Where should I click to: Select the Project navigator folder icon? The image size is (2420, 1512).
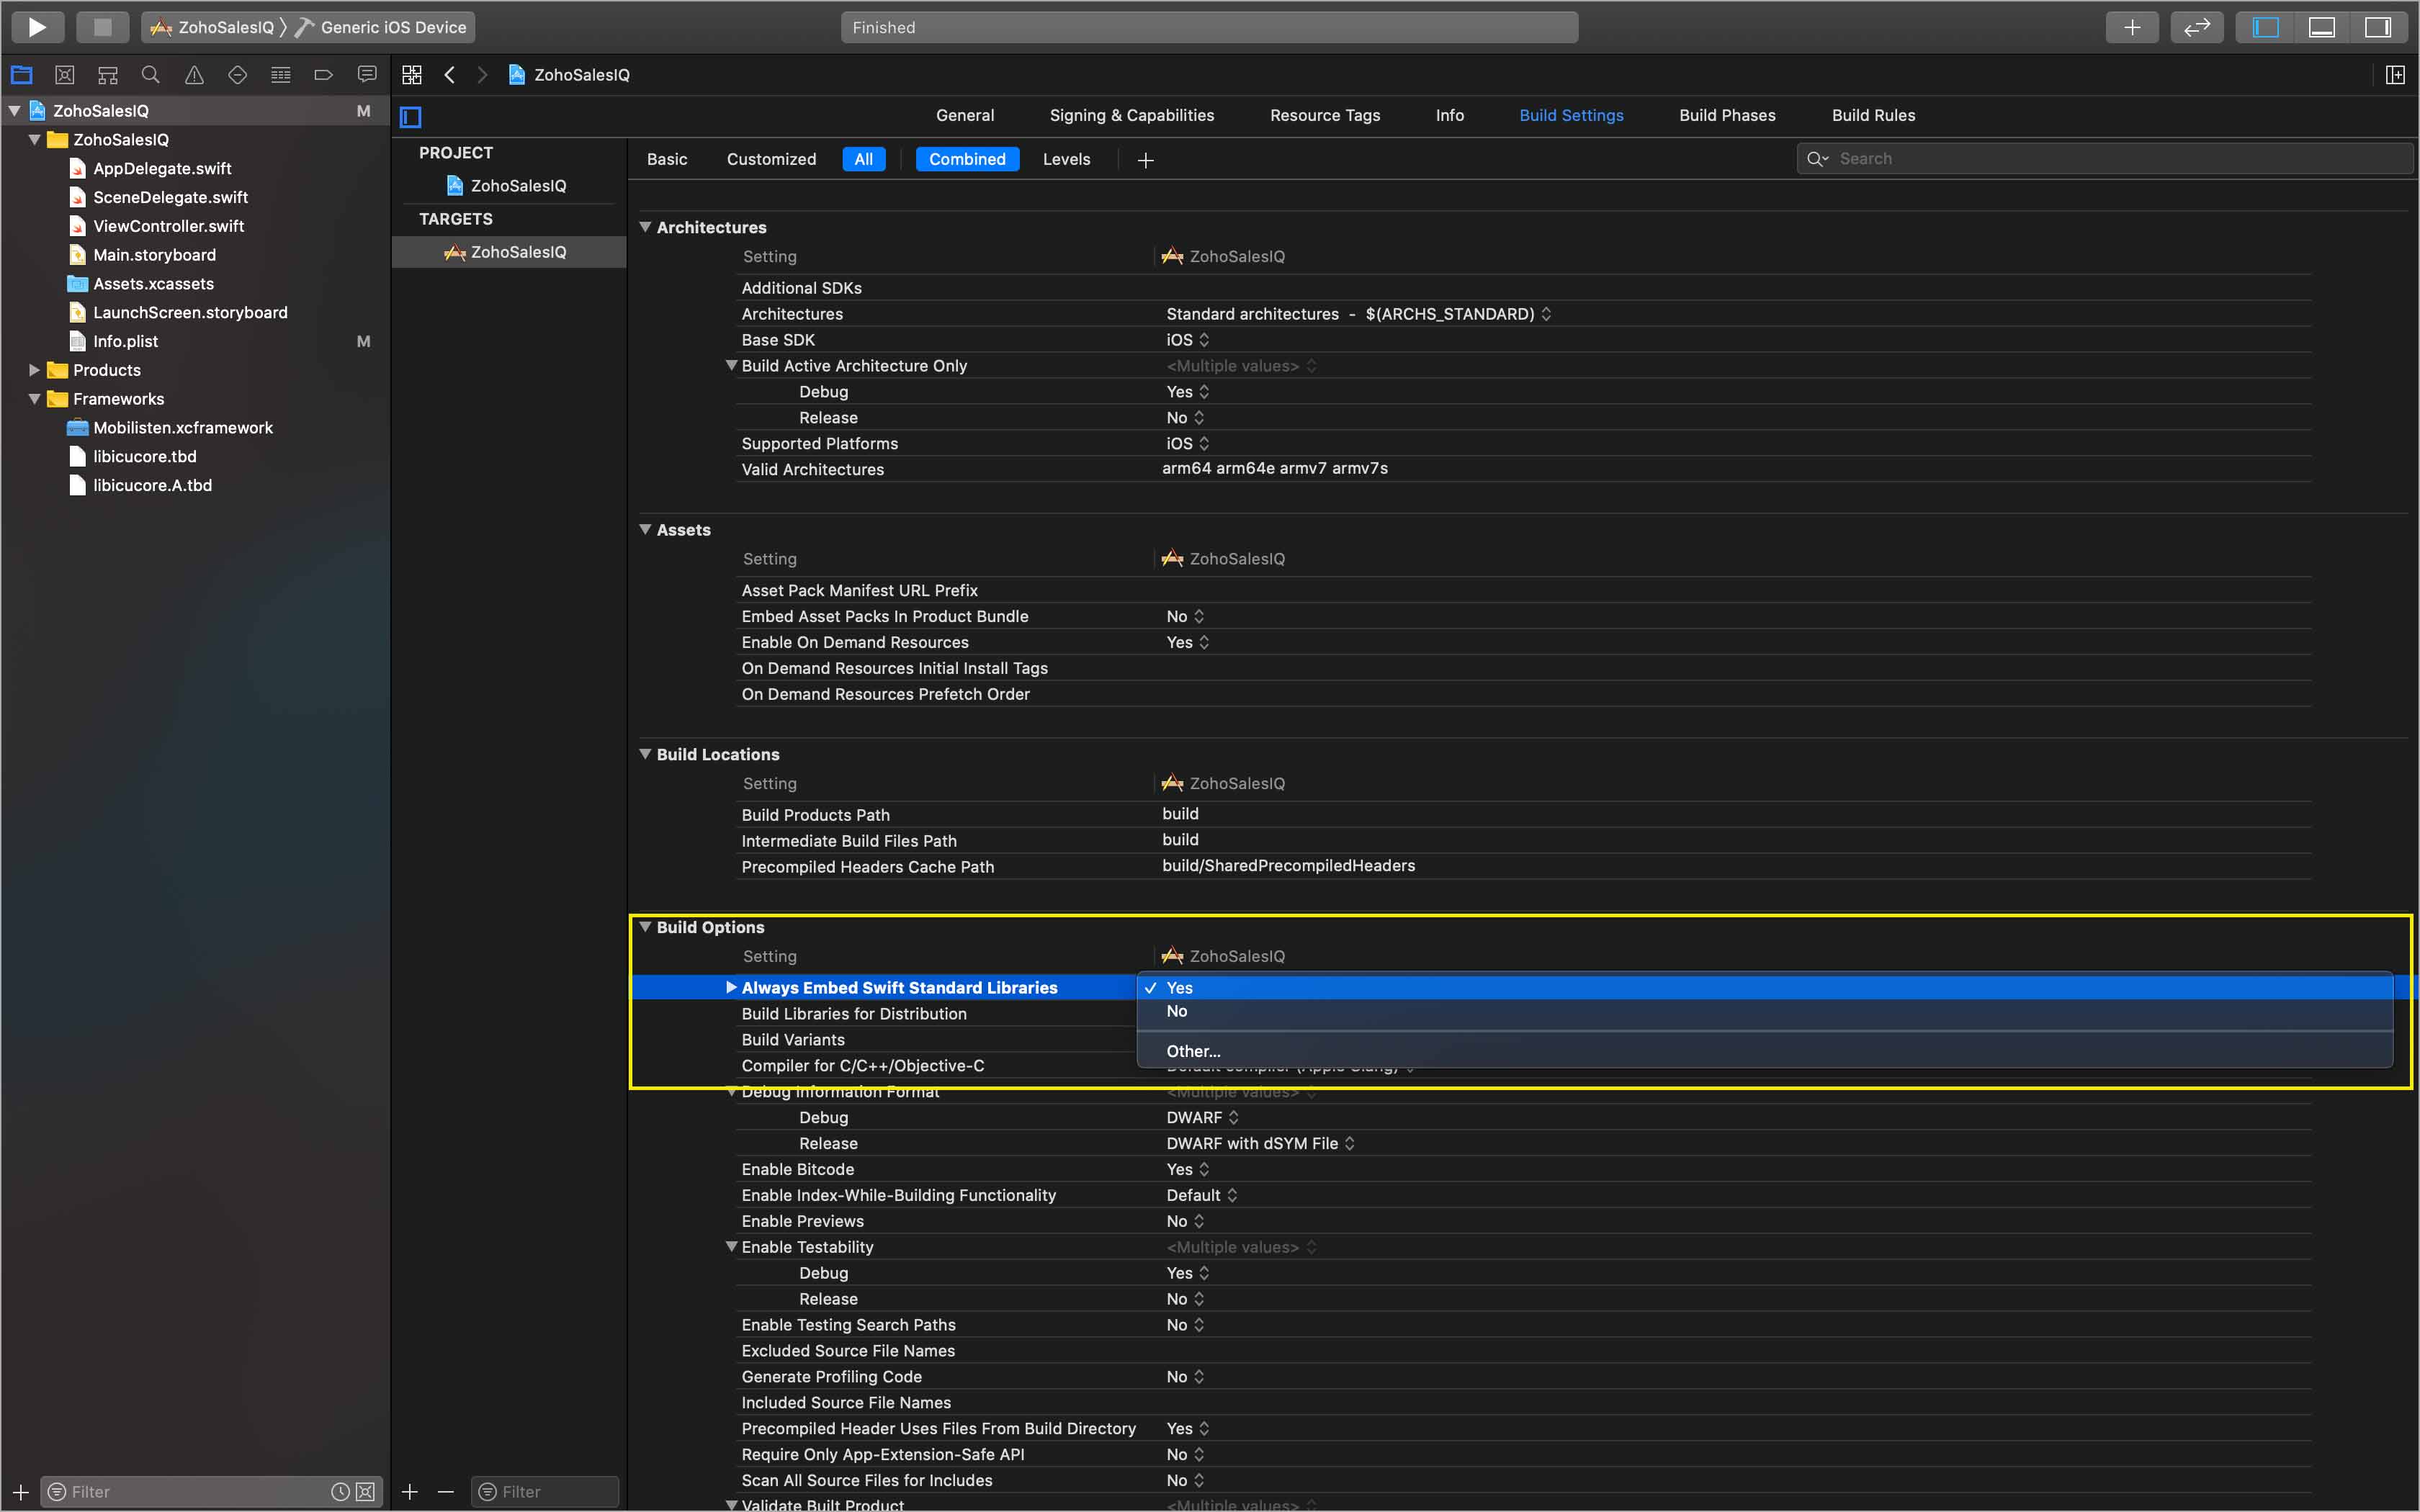pos(21,75)
